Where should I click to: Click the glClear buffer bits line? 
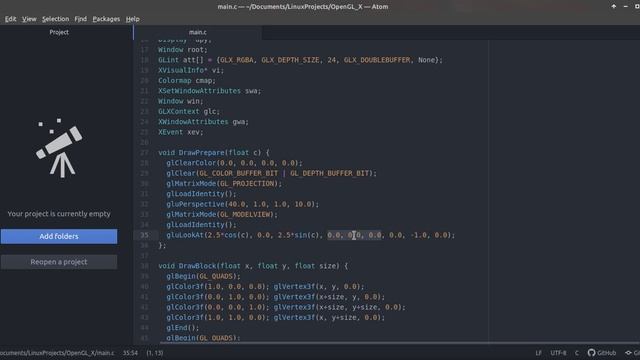tap(271, 173)
